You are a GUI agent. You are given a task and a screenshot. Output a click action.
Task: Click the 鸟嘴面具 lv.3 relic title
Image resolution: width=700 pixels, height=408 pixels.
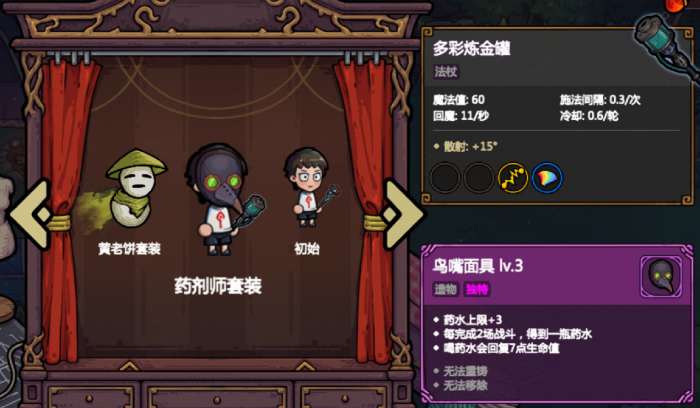pos(478,266)
